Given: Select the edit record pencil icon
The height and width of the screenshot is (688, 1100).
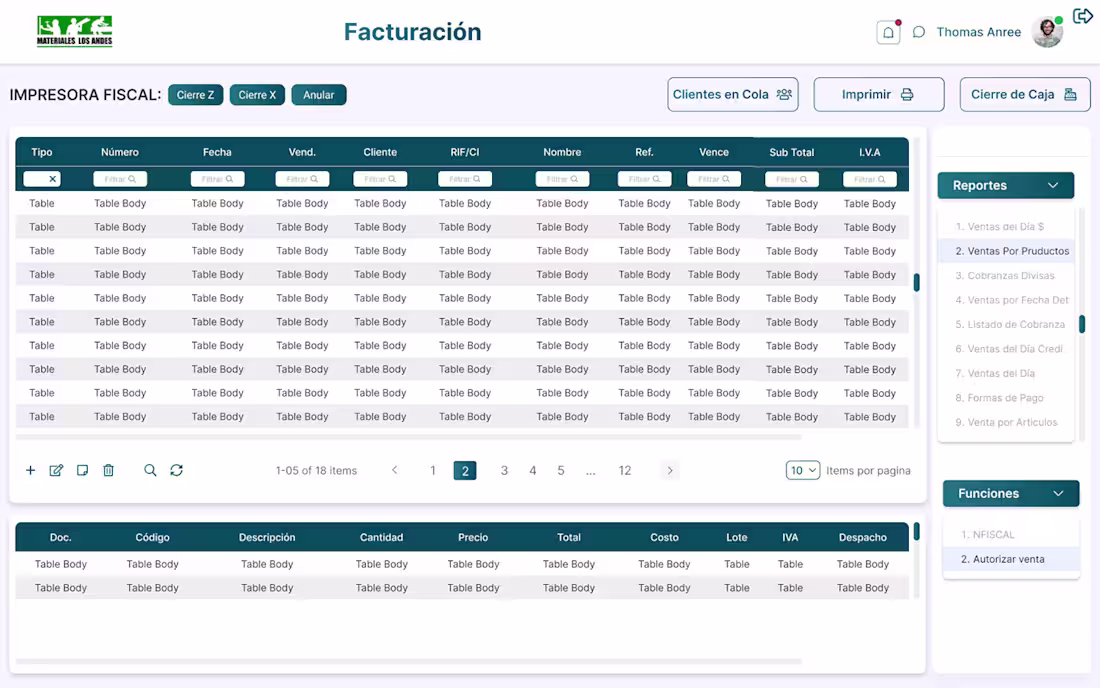Looking at the screenshot, I should click(x=56, y=470).
